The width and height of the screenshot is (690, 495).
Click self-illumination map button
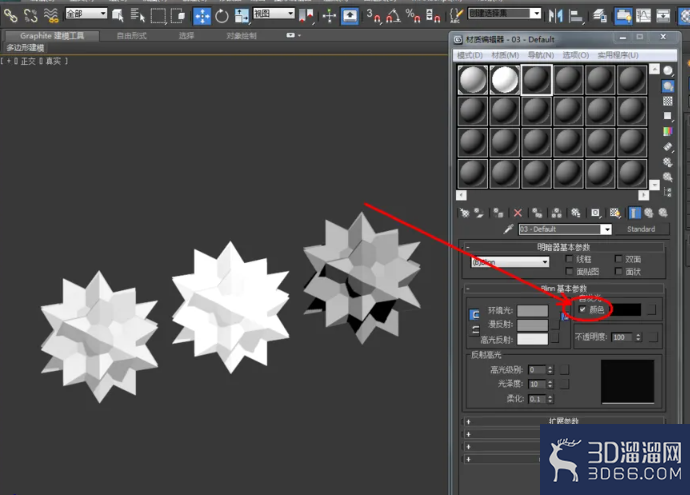click(x=651, y=310)
